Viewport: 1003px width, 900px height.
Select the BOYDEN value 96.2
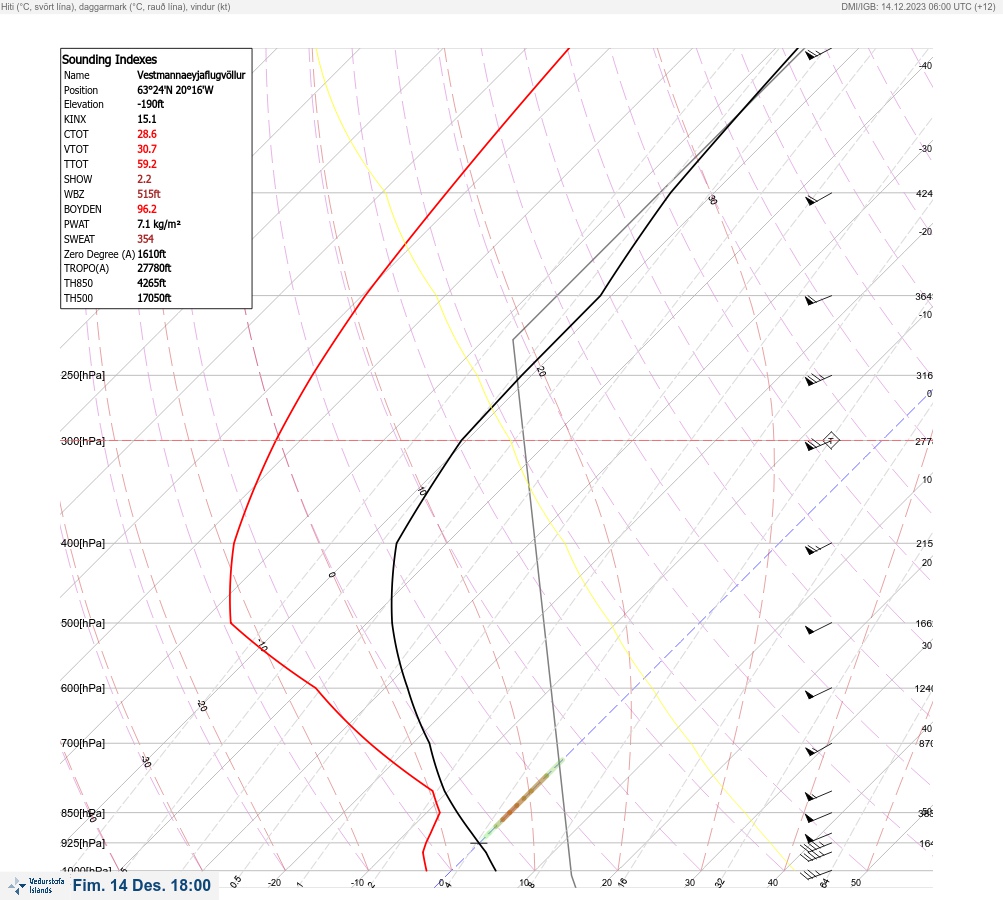pos(146,209)
